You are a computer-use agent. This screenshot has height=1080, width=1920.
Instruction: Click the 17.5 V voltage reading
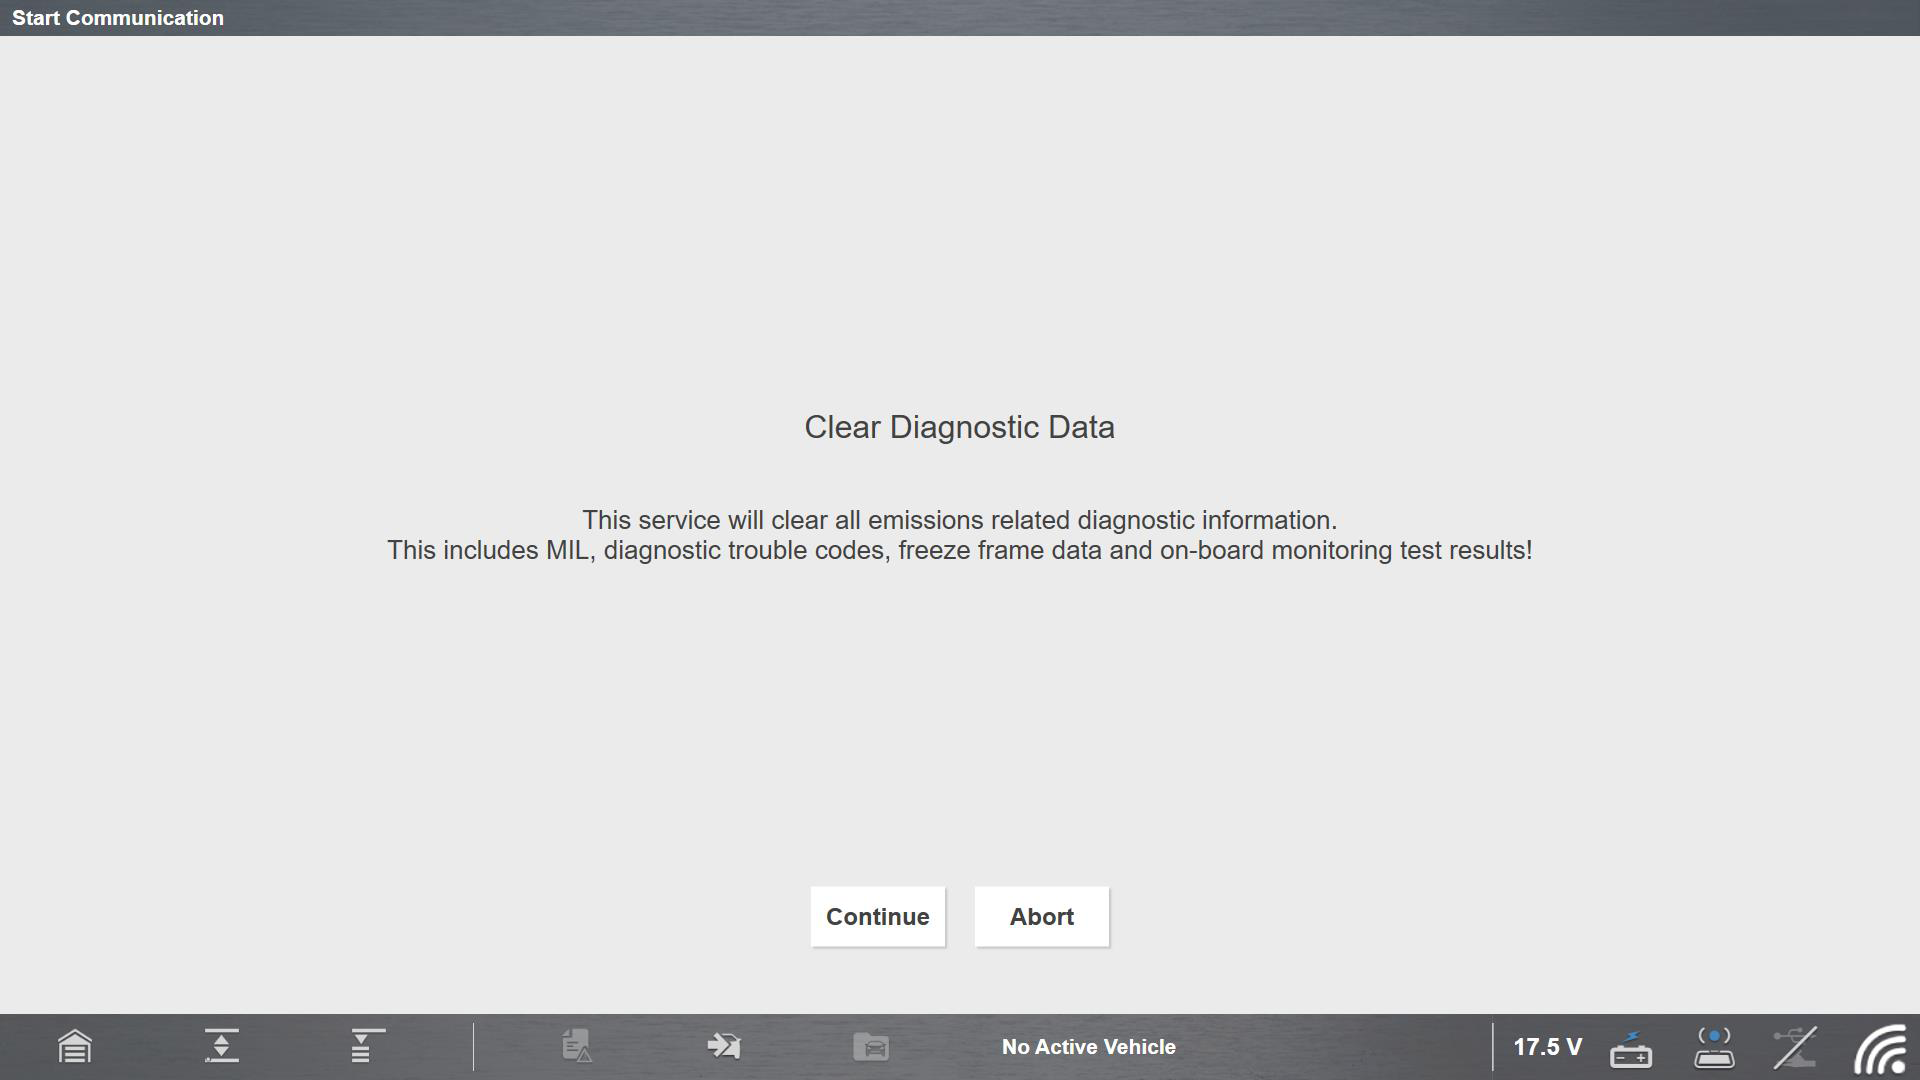coord(1547,1047)
